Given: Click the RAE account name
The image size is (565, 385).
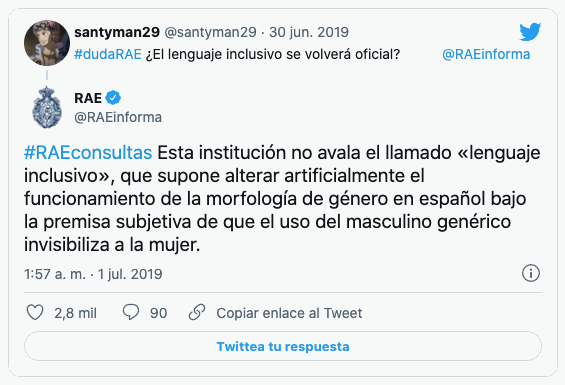Looking at the screenshot, I should pyautogui.click(x=88, y=98).
